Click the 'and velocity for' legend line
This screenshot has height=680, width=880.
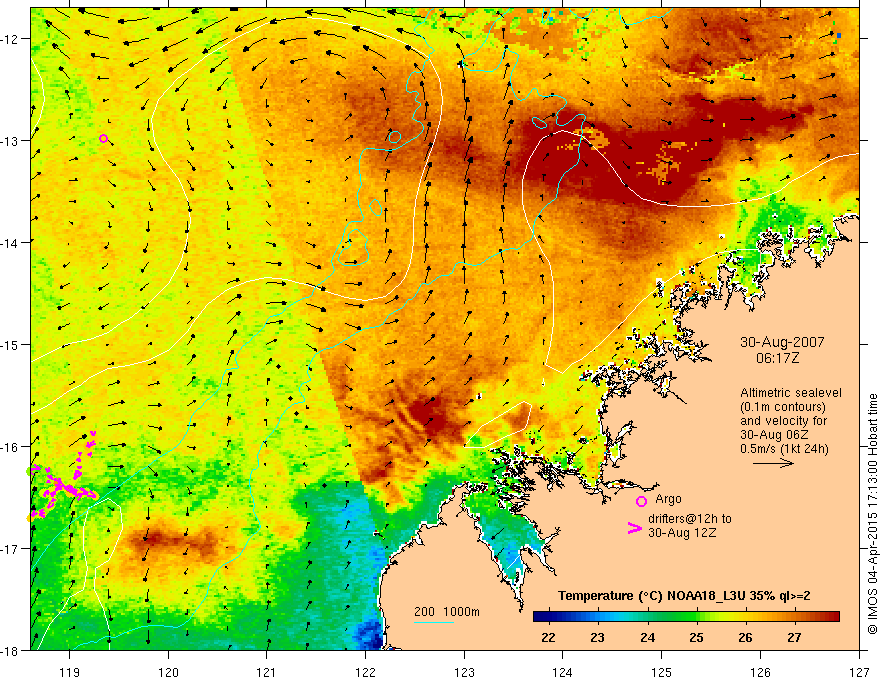click(783, 421)
